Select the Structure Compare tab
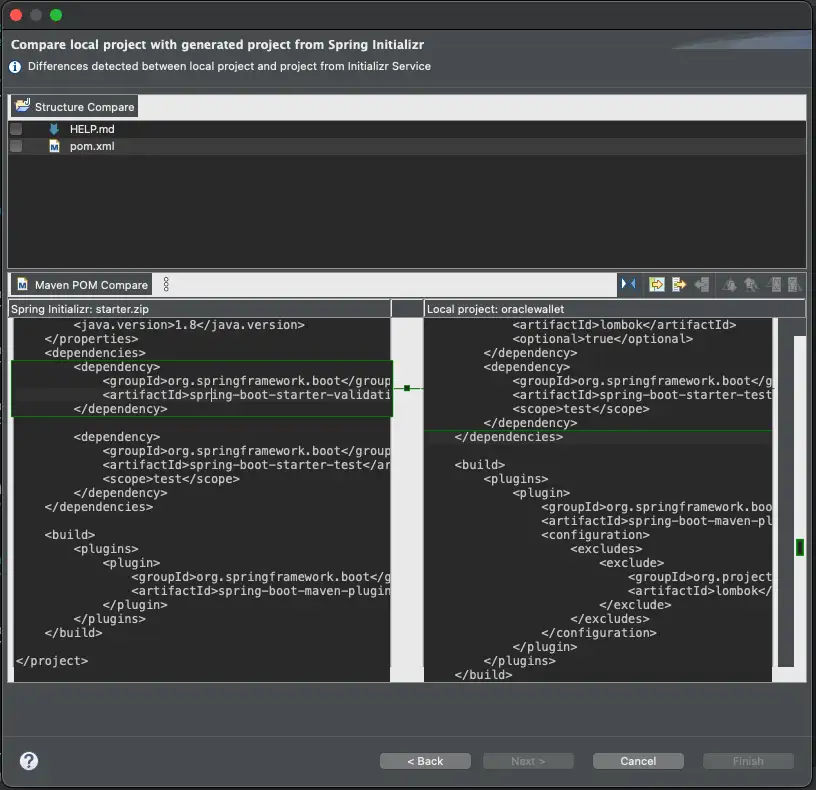 (x=74, y=106)
